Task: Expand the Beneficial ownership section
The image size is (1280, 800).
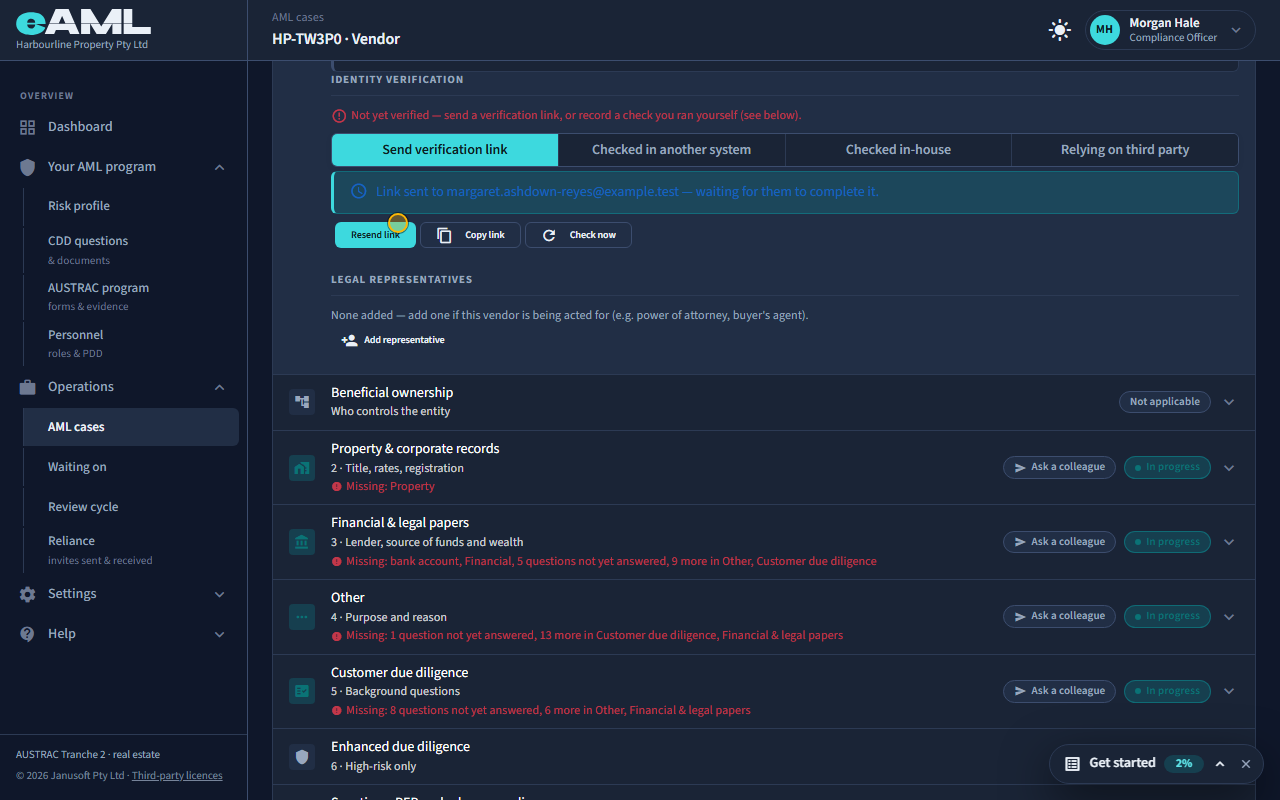Action: tap(1229, 402)
